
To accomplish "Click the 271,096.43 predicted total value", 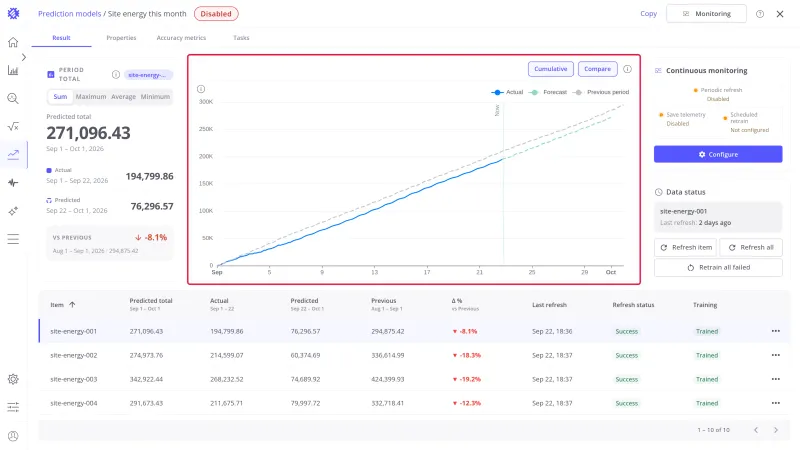I will point(88,133).
